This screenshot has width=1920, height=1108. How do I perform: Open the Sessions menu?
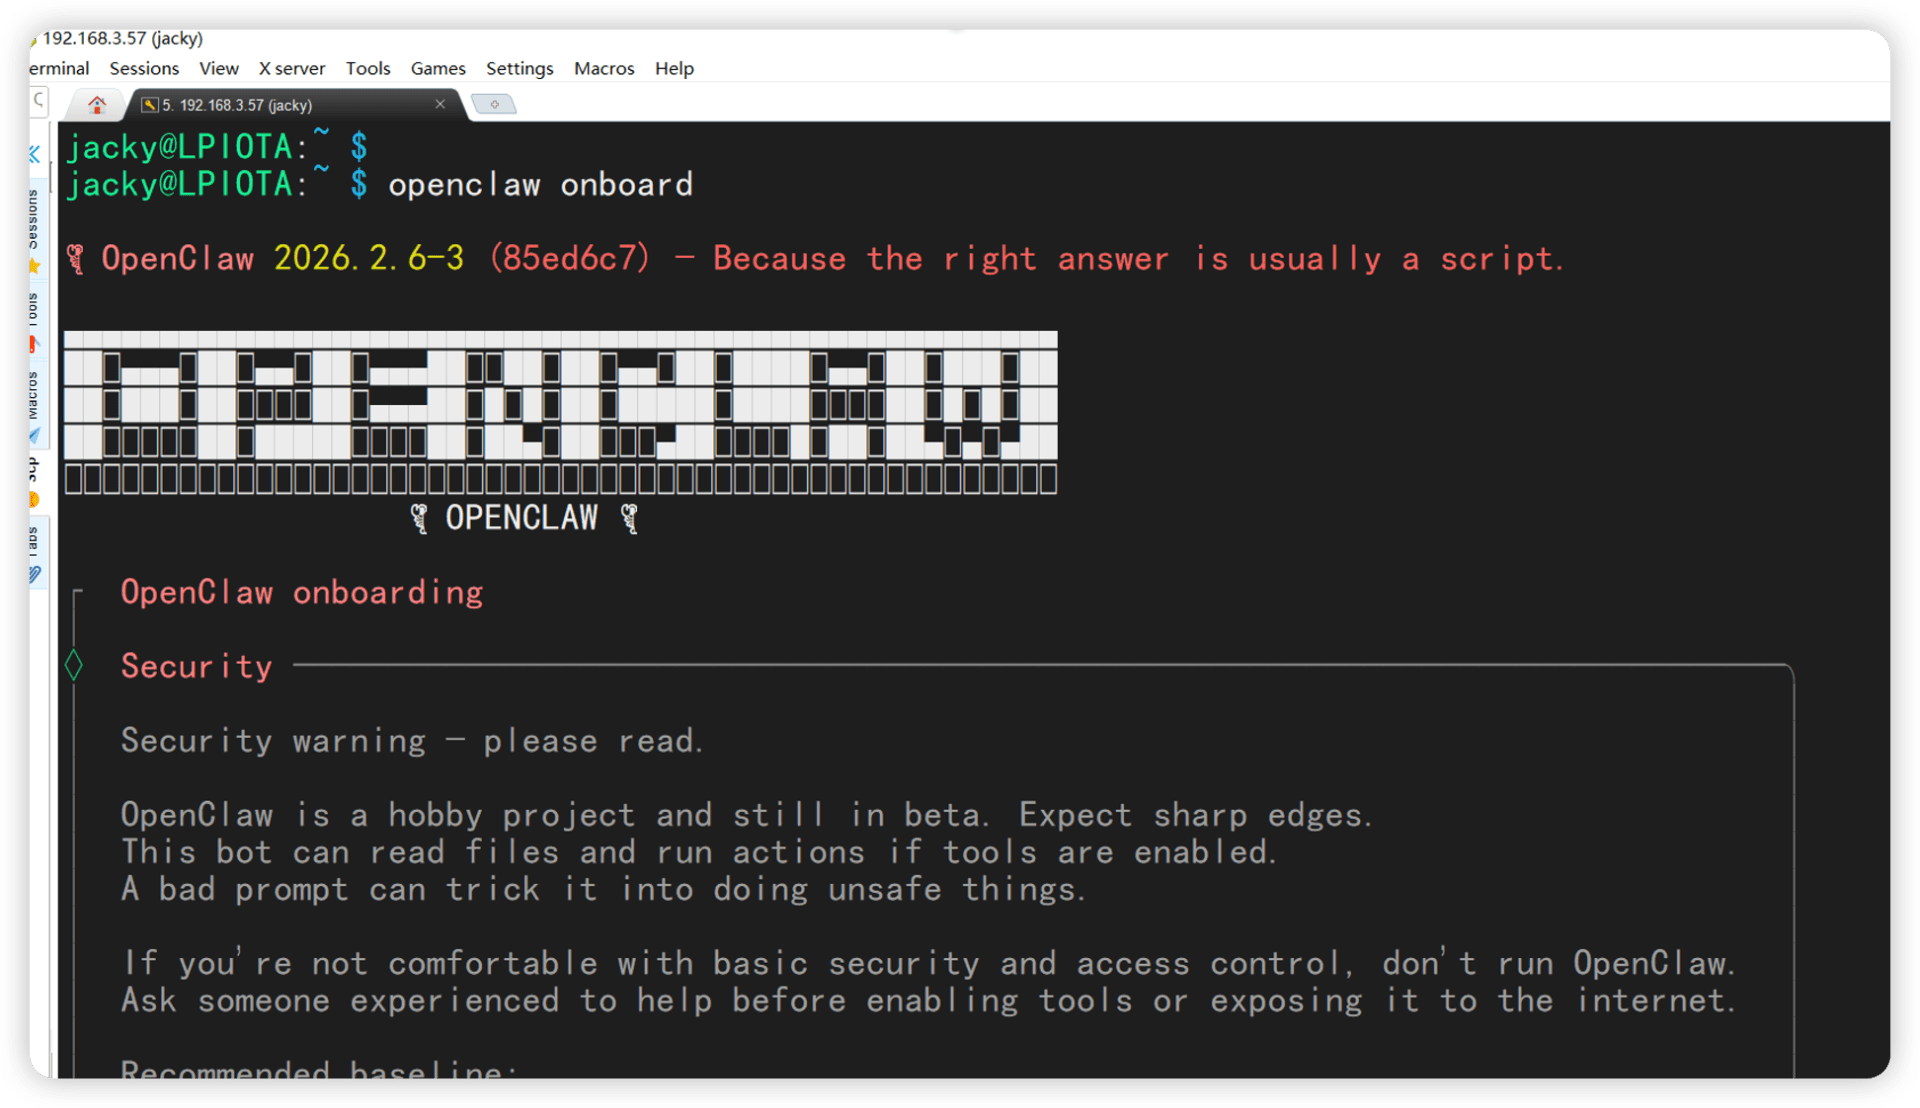[x=144, y=68]
